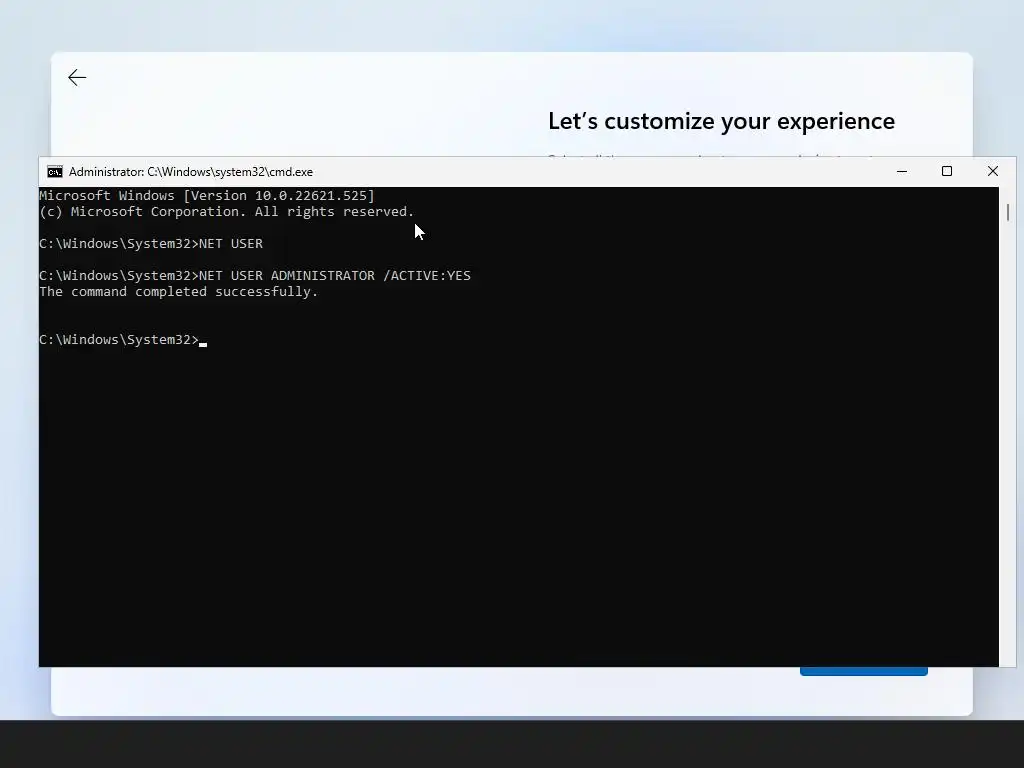Close the Administrator cmd.exe window
Viewport: 1024px width, 768px height.
click(x=993, y=171)
